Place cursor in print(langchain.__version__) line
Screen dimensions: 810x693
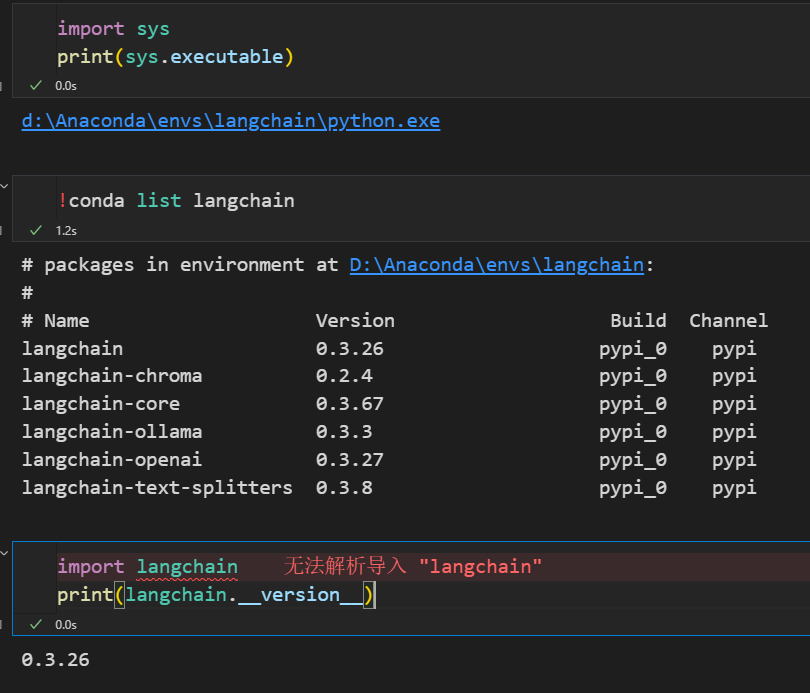(x=216, y=595)
